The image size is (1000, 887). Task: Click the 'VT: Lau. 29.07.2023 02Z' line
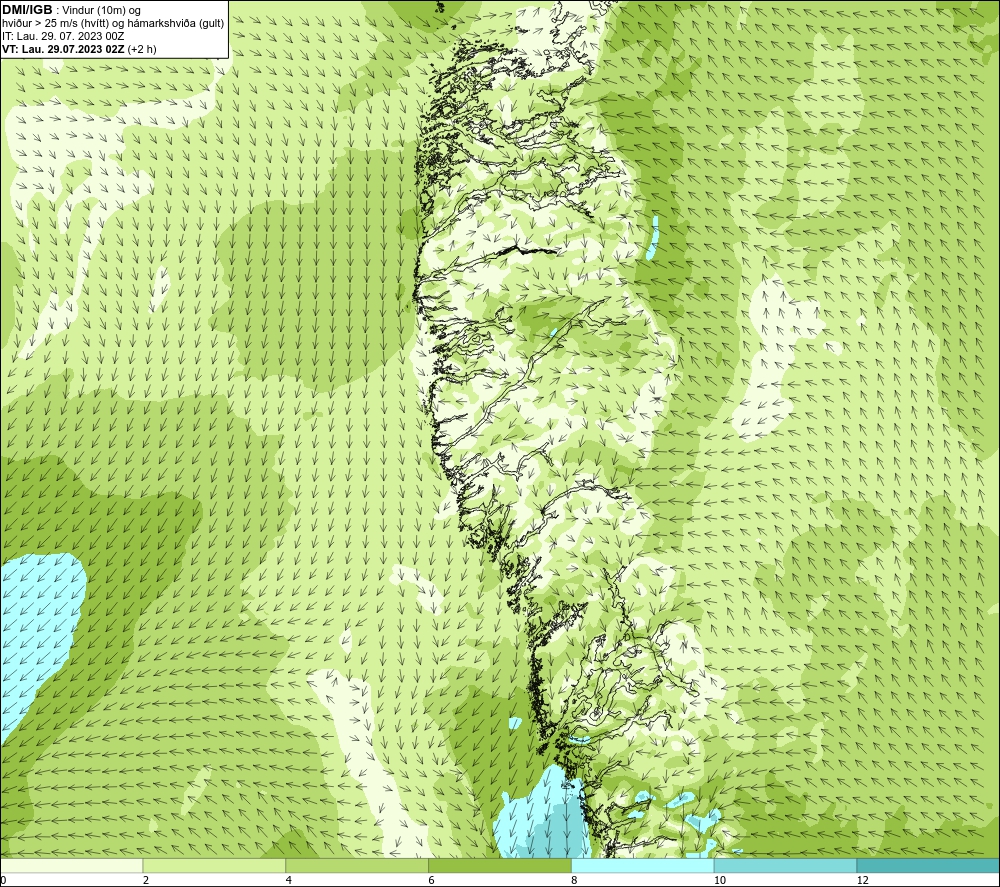point(63,49)
